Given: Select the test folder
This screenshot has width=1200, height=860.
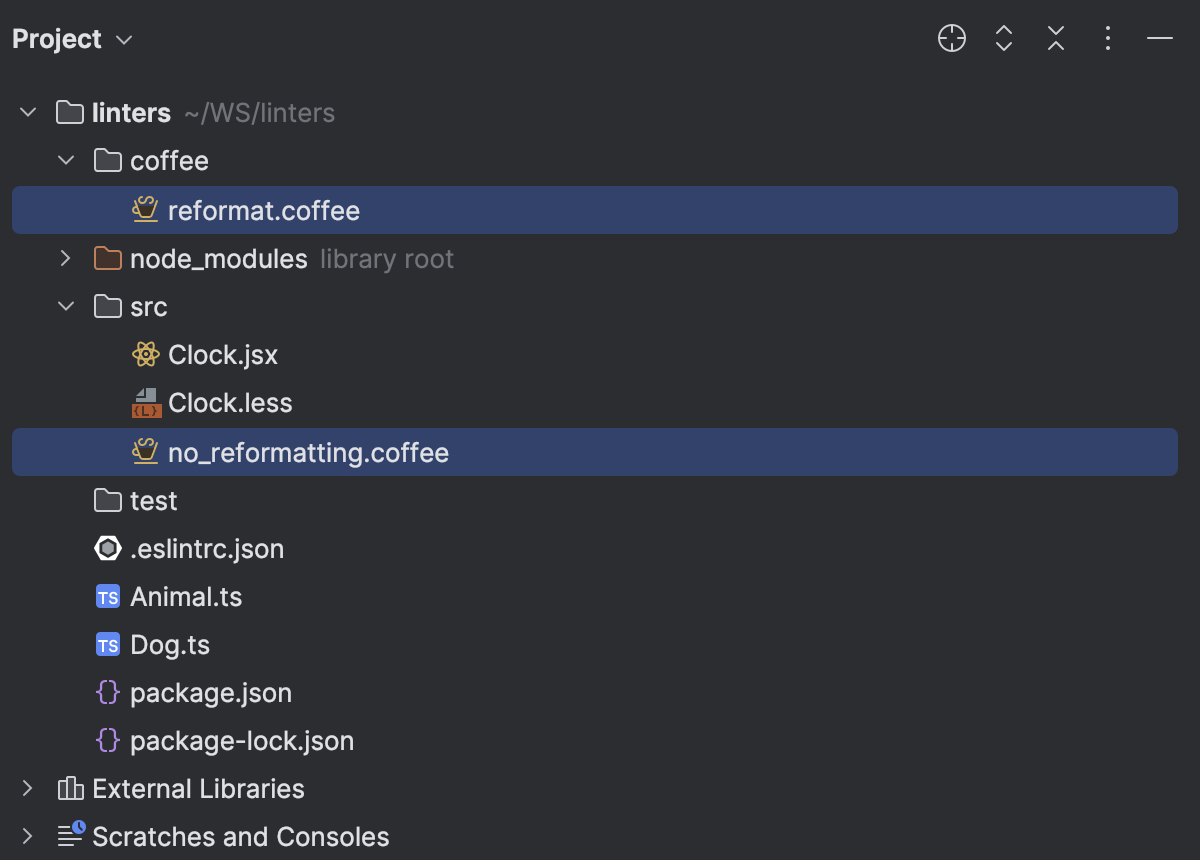Looking at the screenshot, I should 155,500.
